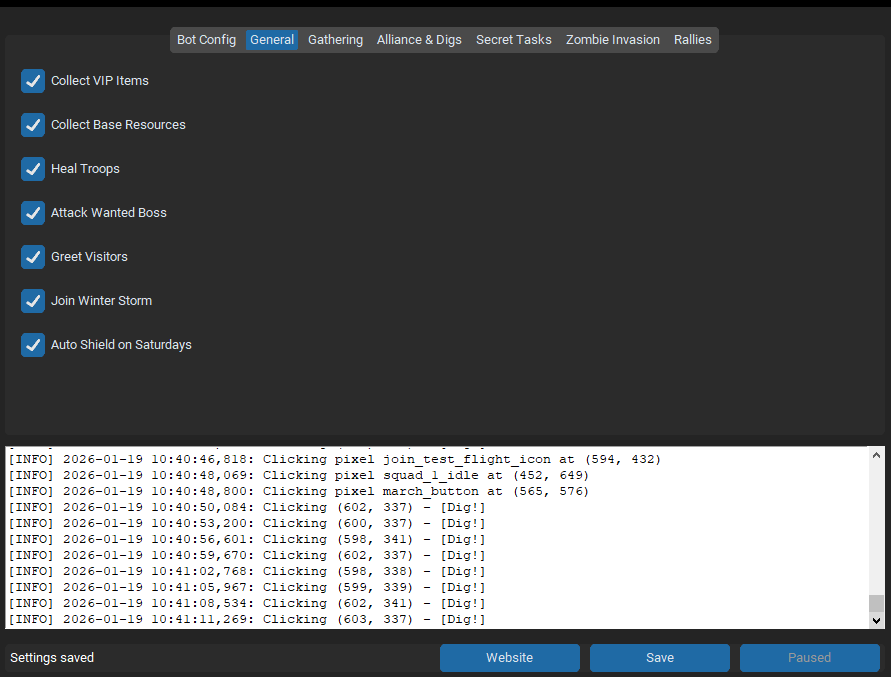Open the Gathering tab
This screenshot has width=891, height=677.
click(335, 40)
